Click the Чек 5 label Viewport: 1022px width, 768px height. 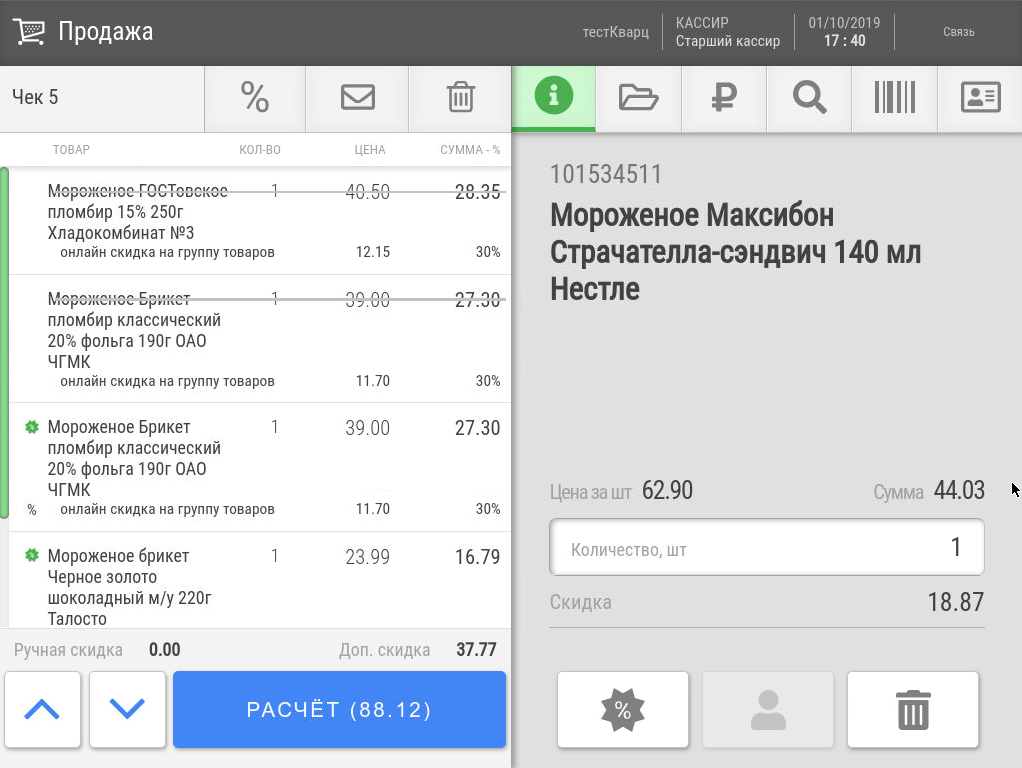pyautogui.click(x=35, y=97)
